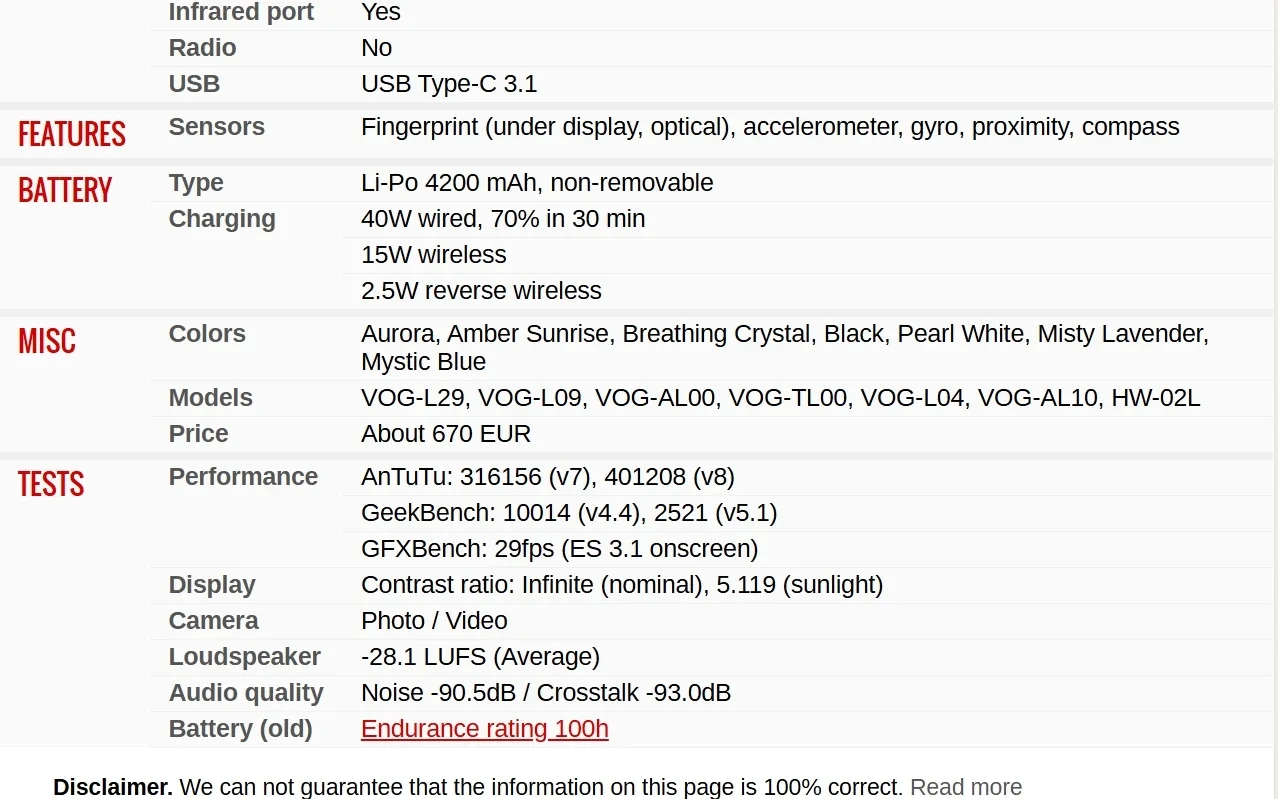Click the Display tests label

tap(212, 585)
